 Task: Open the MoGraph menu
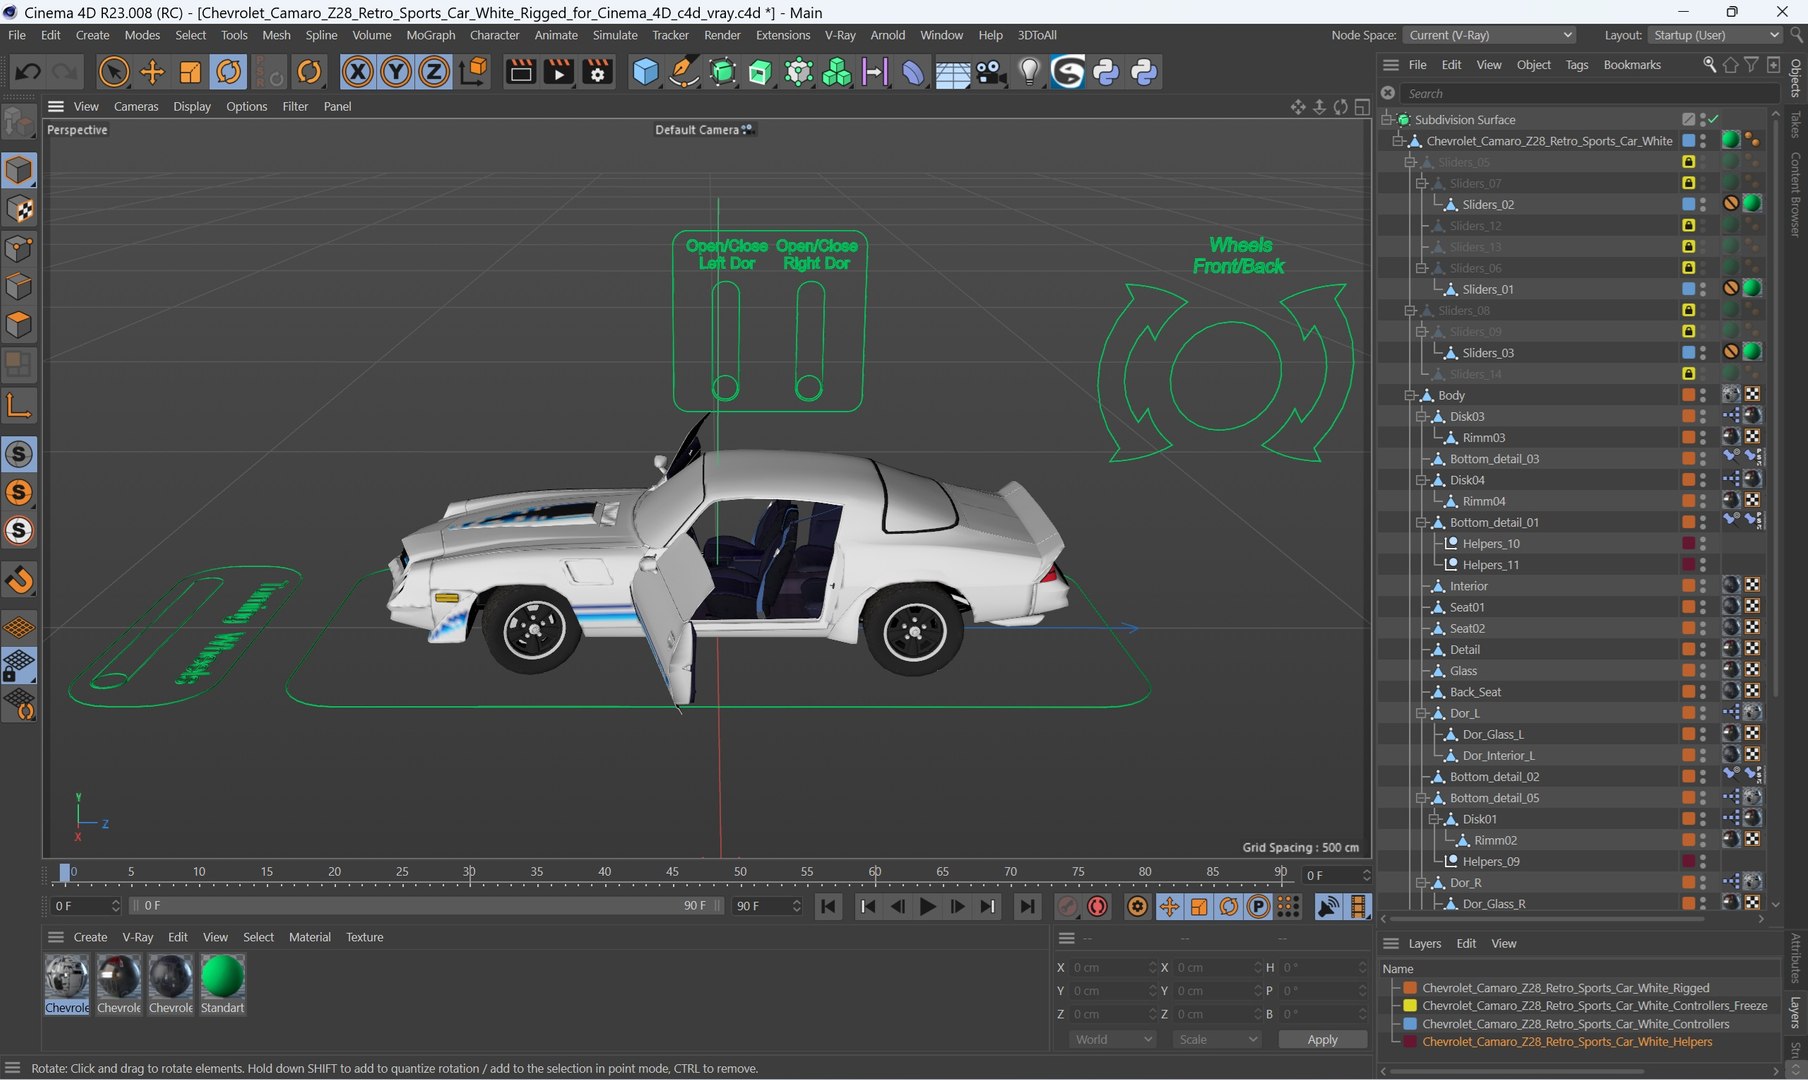[x=431, y=35]
